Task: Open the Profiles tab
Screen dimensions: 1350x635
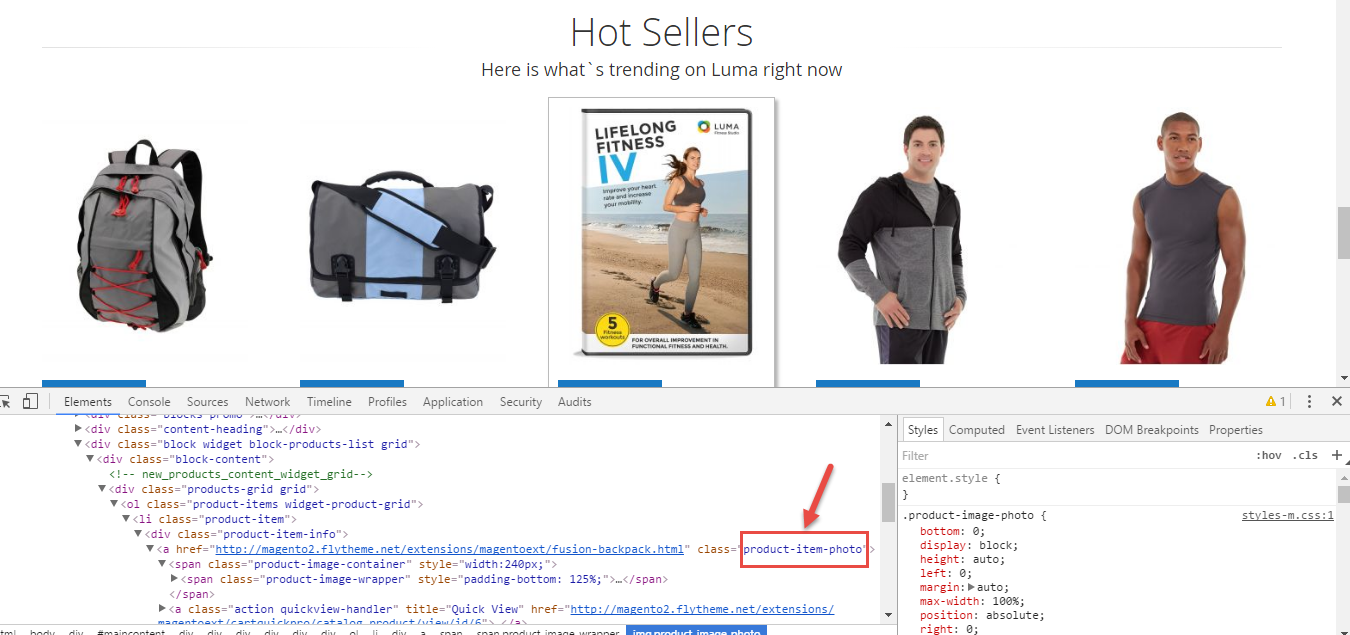Action: pyautogui.click(x=387, y=402)
